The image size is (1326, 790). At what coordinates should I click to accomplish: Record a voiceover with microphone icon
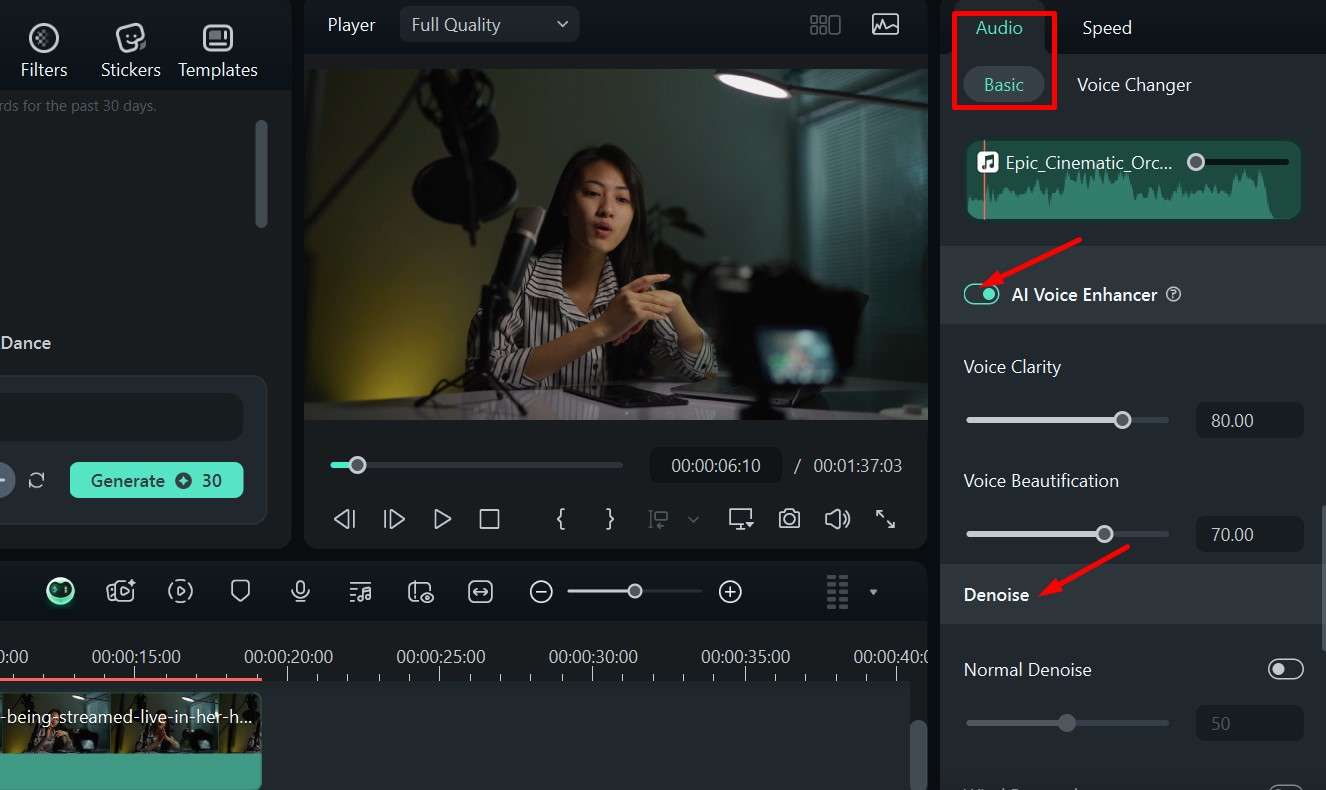[300, 591]
